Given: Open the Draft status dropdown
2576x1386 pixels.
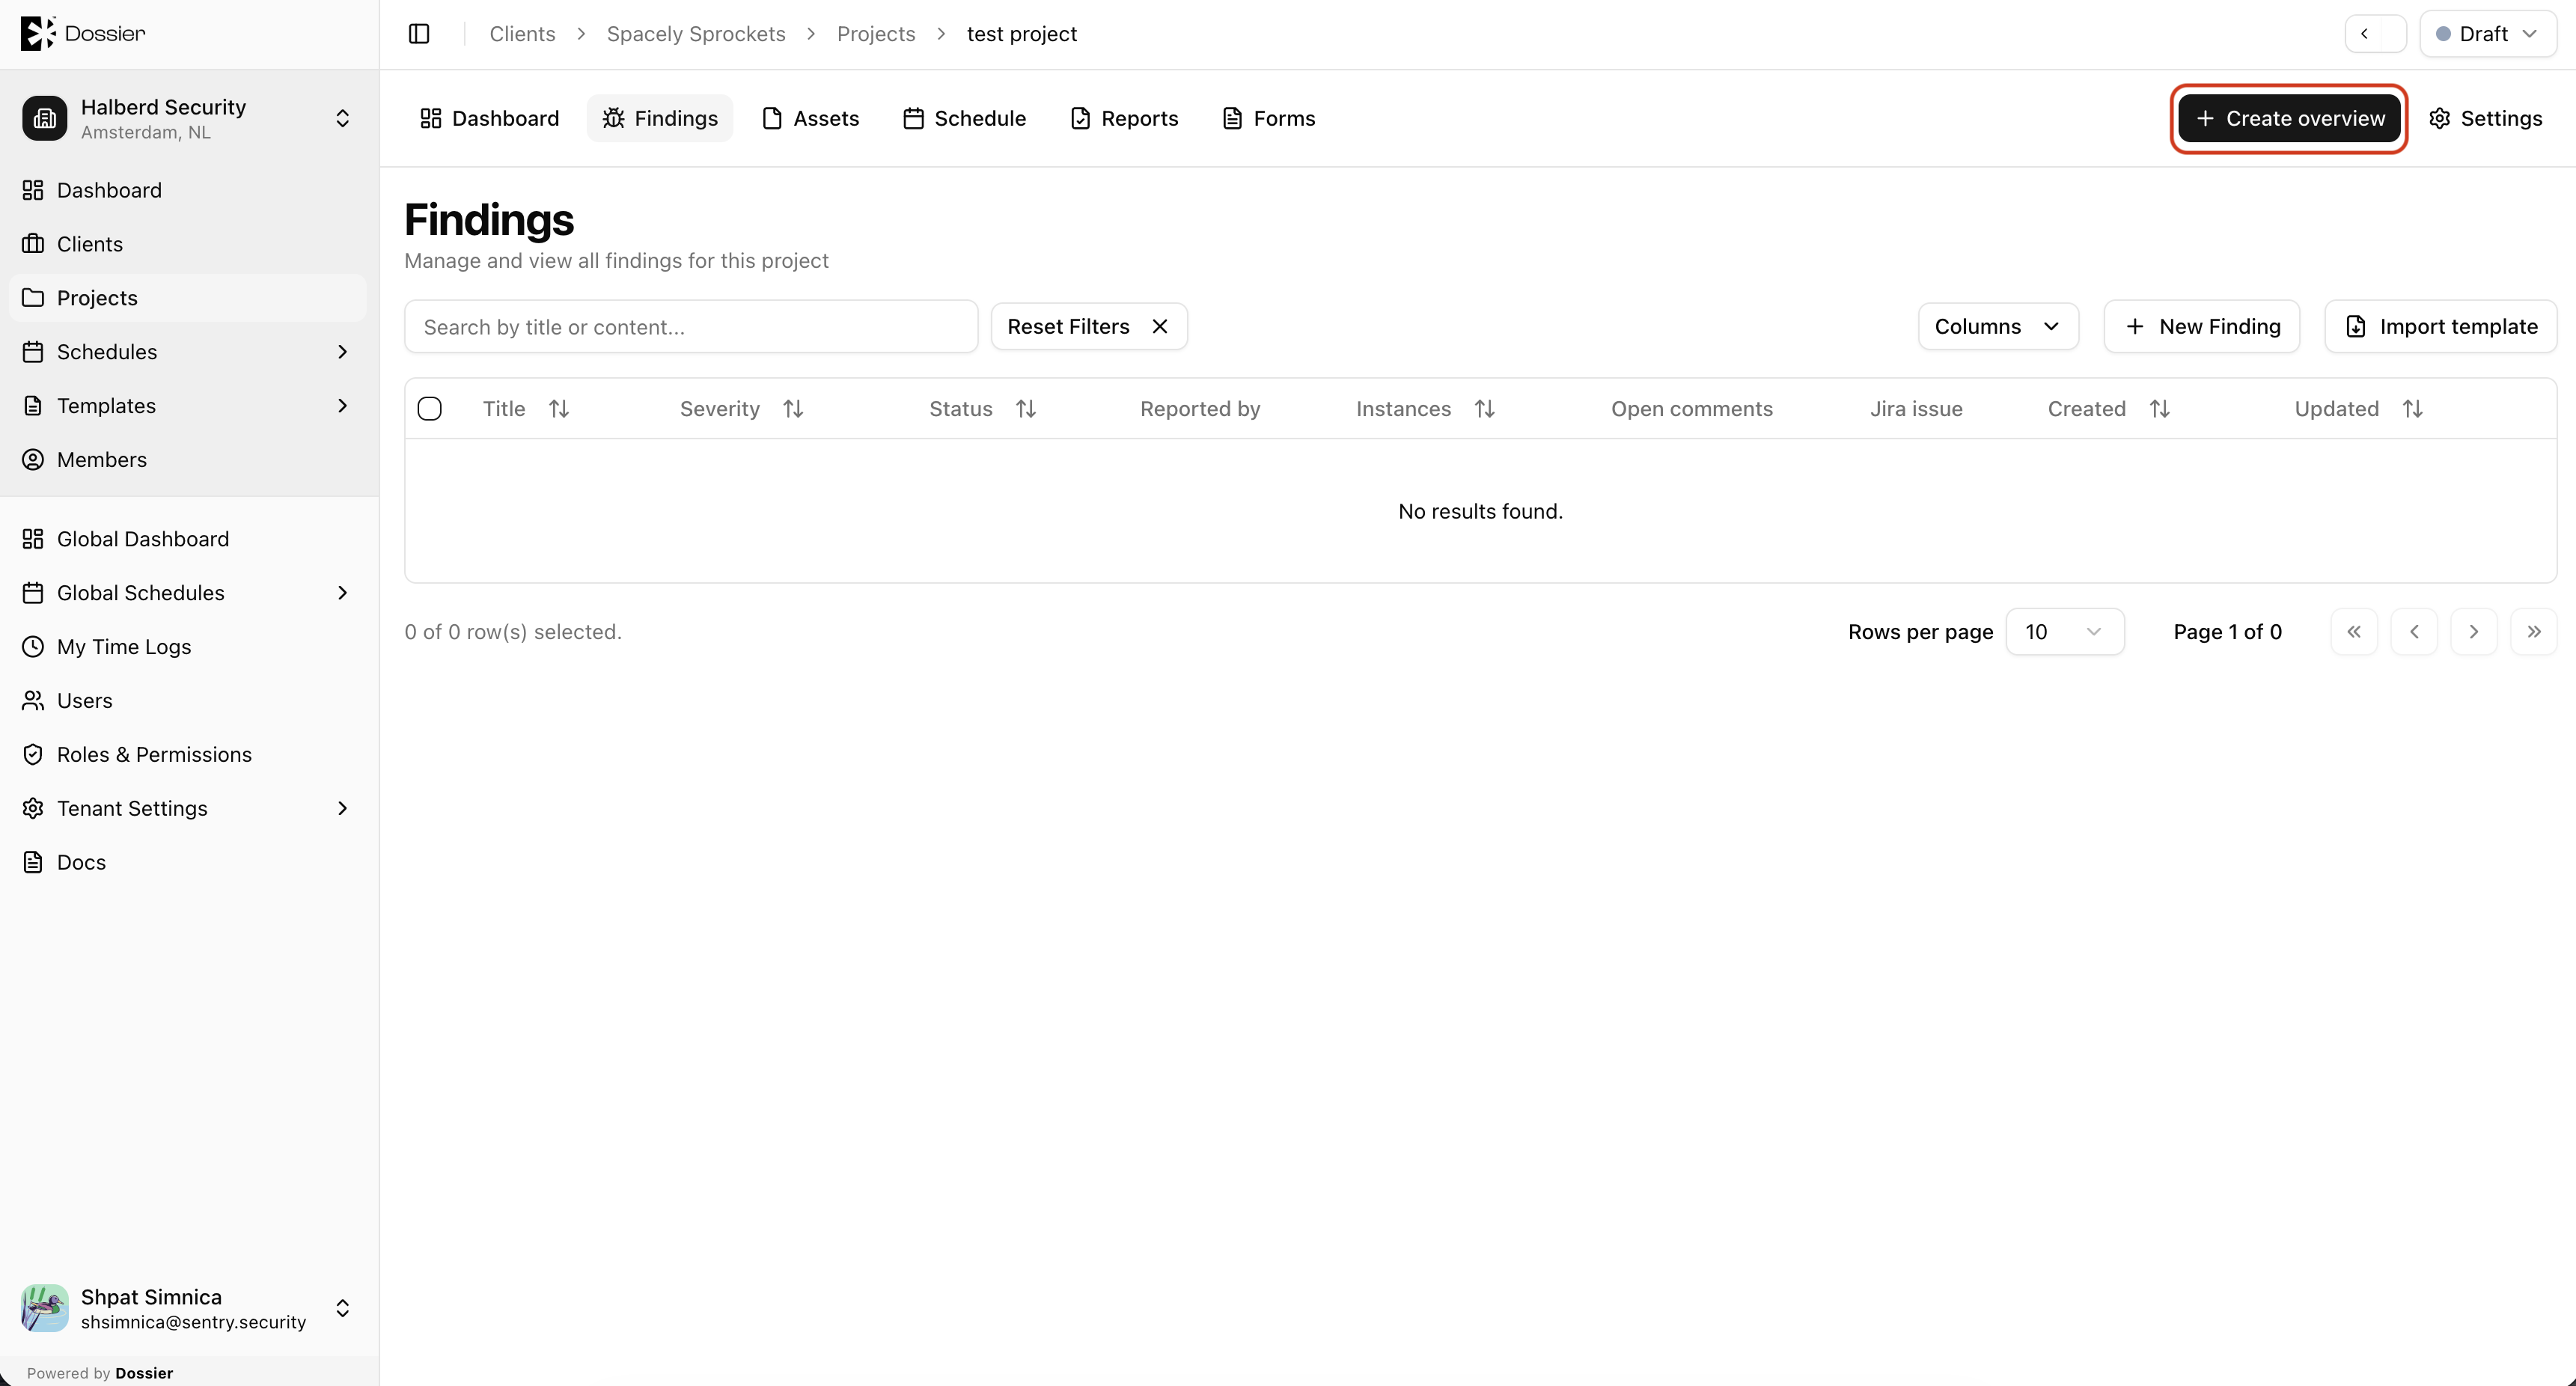Looking at the screenshot, I should (x=2488, y=34).
